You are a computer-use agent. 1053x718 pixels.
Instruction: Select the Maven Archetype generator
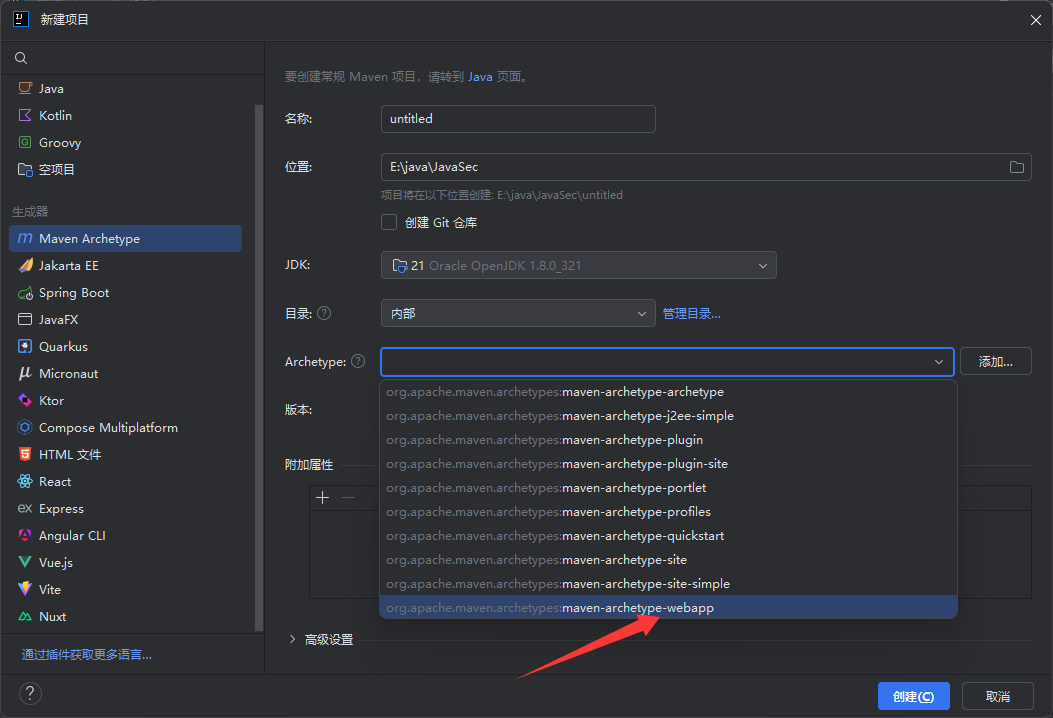[x=126, y=238]
